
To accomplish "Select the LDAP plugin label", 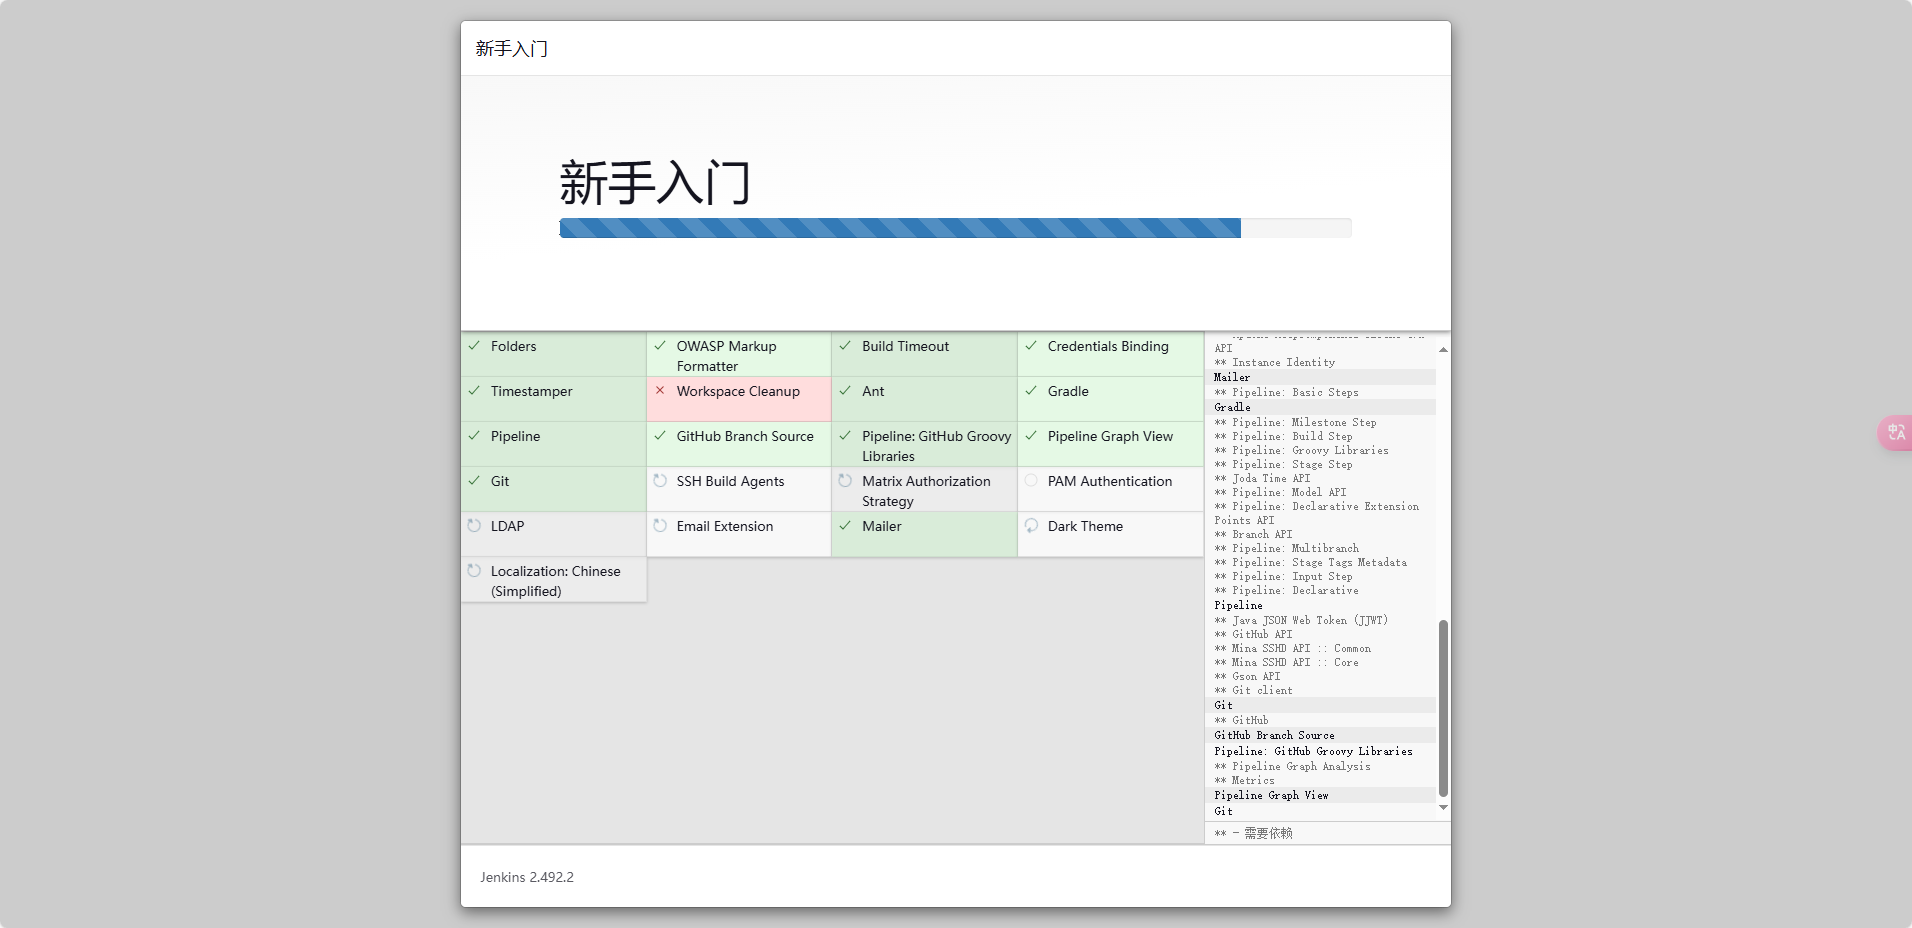I will click(x=507, y=526).
